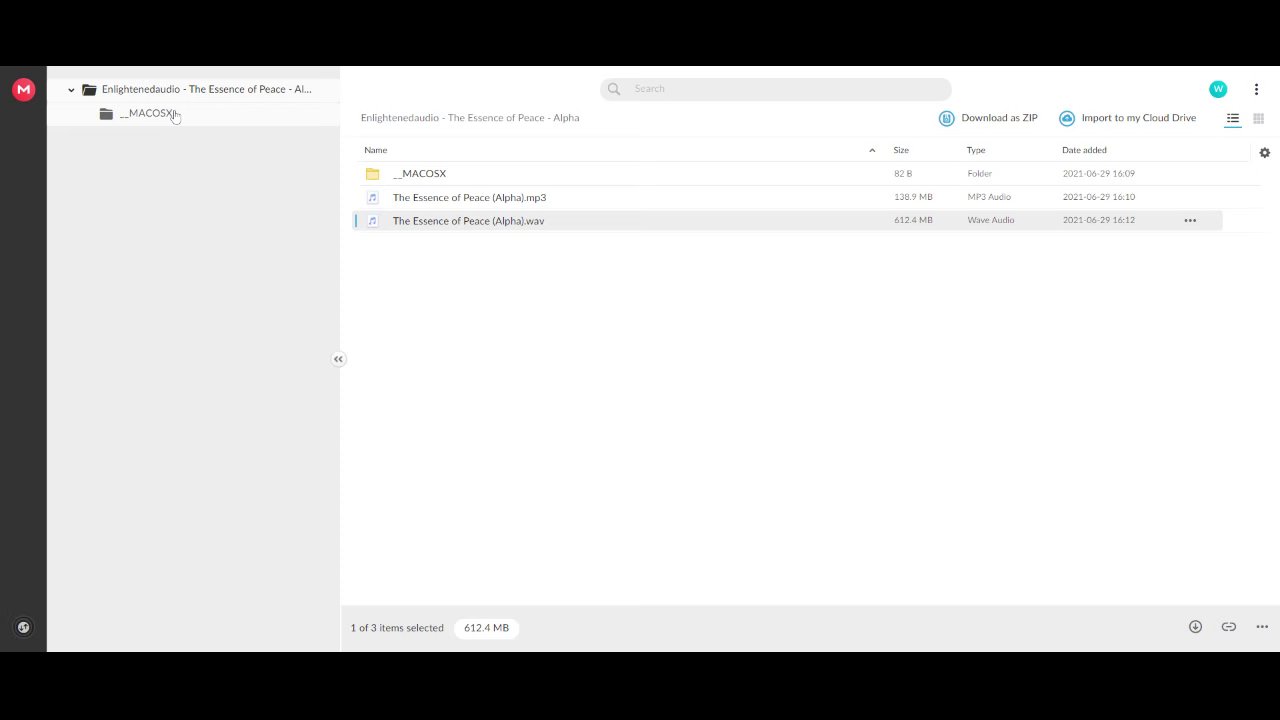Sort by Size column header

(901, 150)
